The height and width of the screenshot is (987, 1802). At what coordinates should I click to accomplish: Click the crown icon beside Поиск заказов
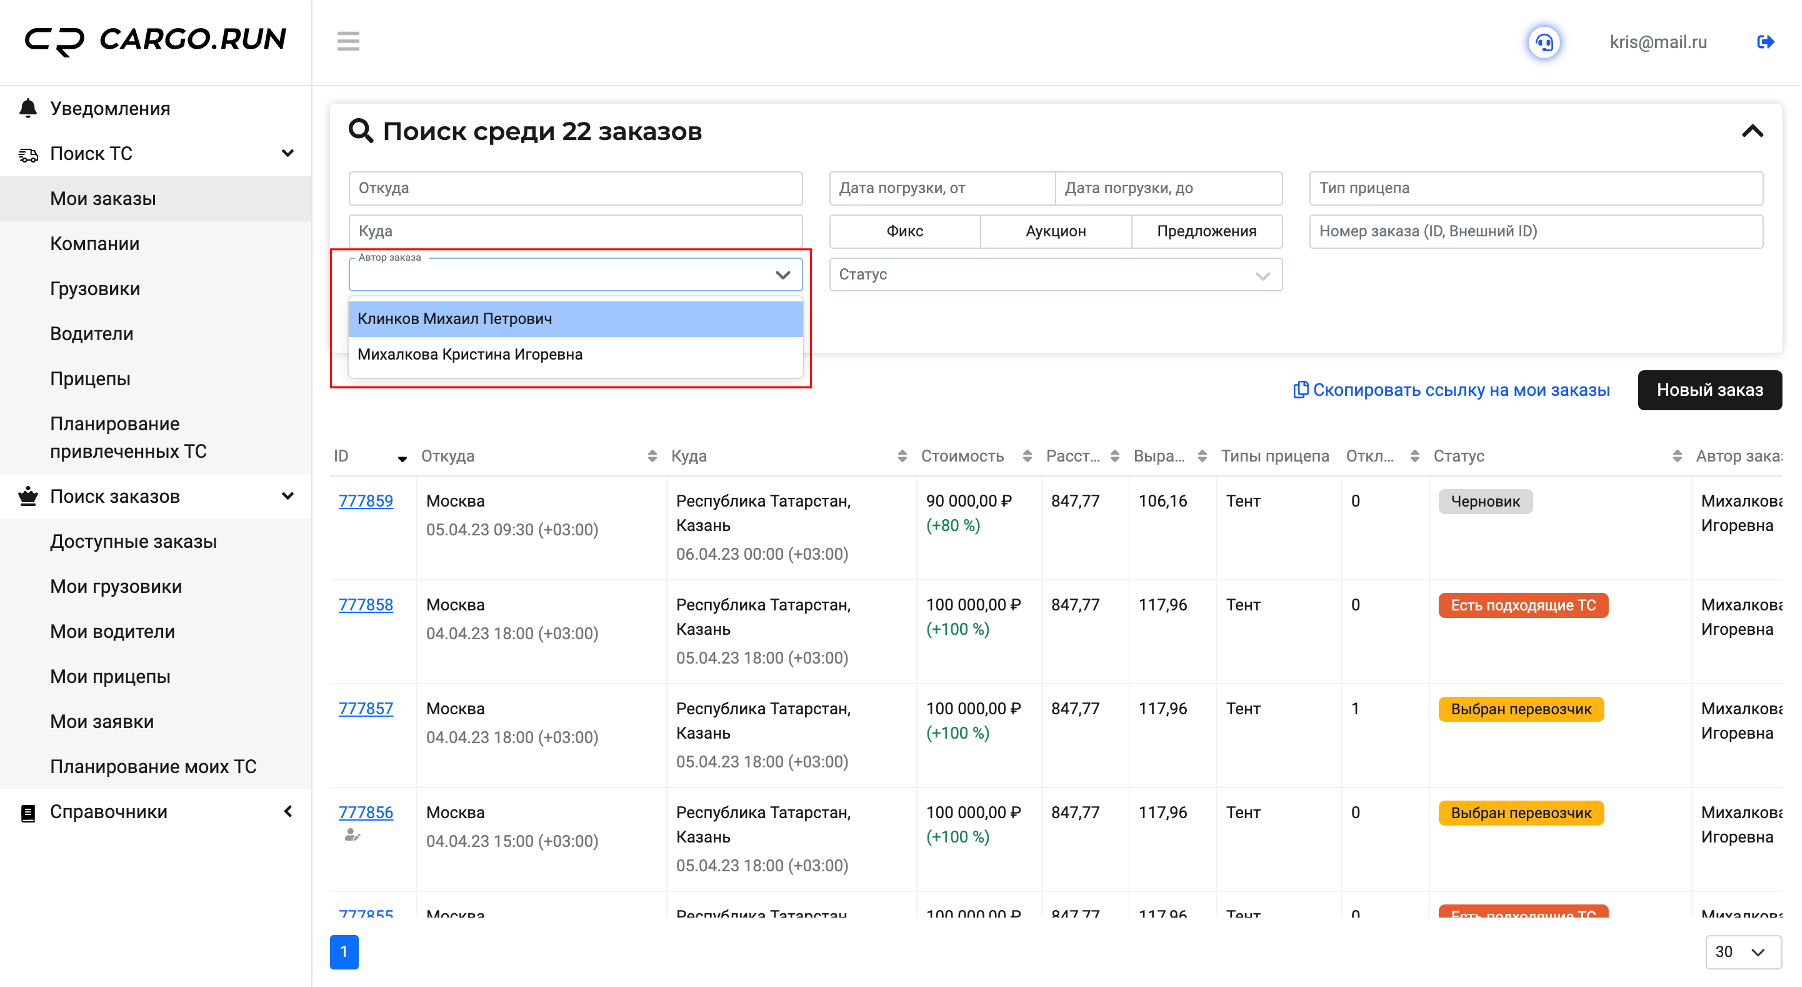tap(28, 496)
